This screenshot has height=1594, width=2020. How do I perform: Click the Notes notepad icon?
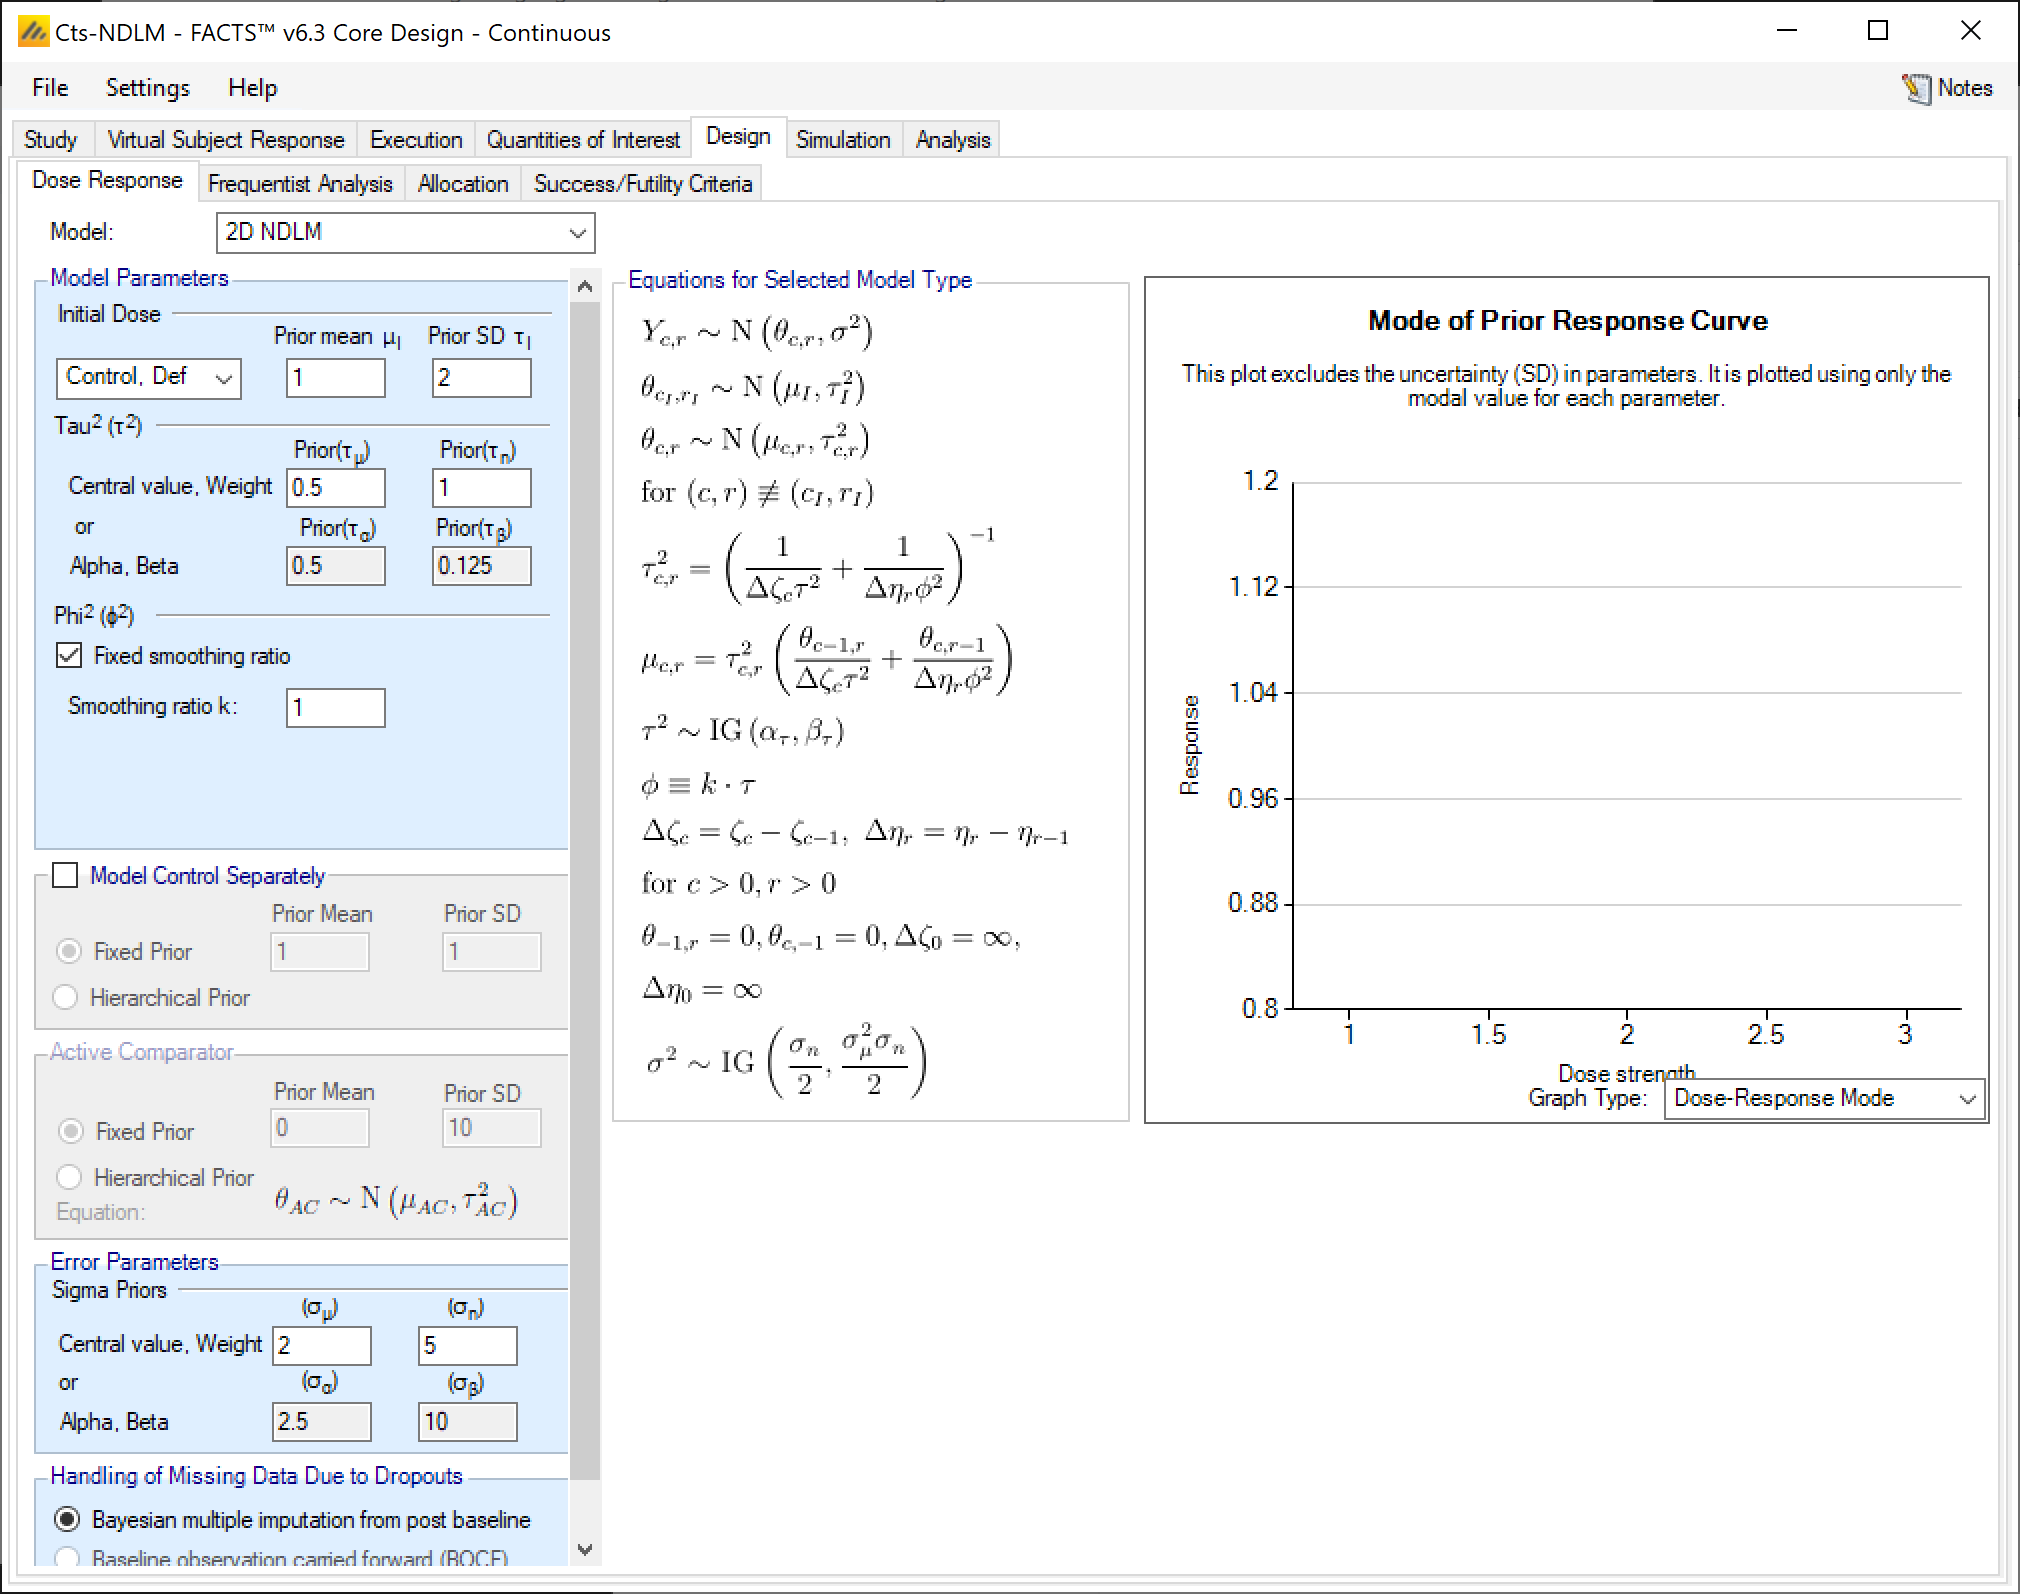pyautogui.click(x=1915, y=88)
